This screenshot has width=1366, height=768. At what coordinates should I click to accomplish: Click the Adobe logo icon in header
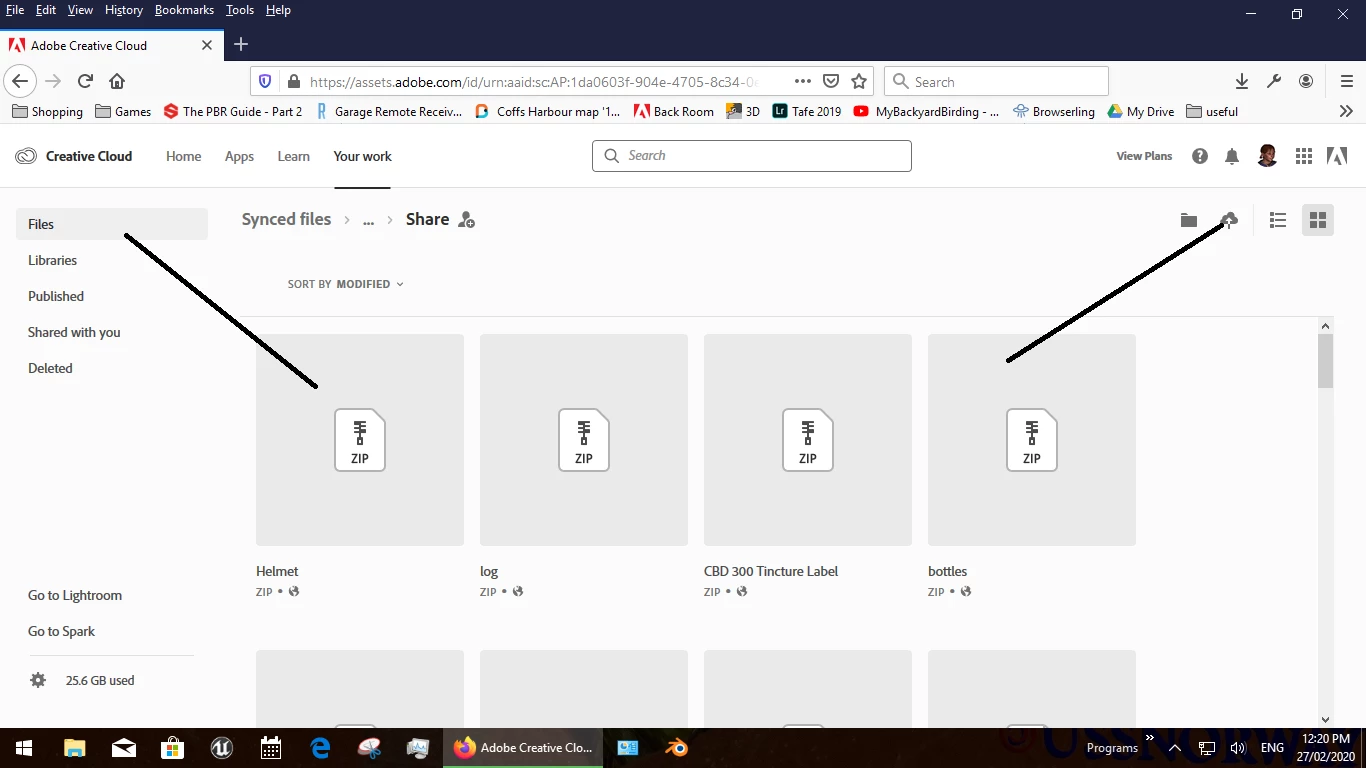pyautogui.click(x=1336, y=156)
